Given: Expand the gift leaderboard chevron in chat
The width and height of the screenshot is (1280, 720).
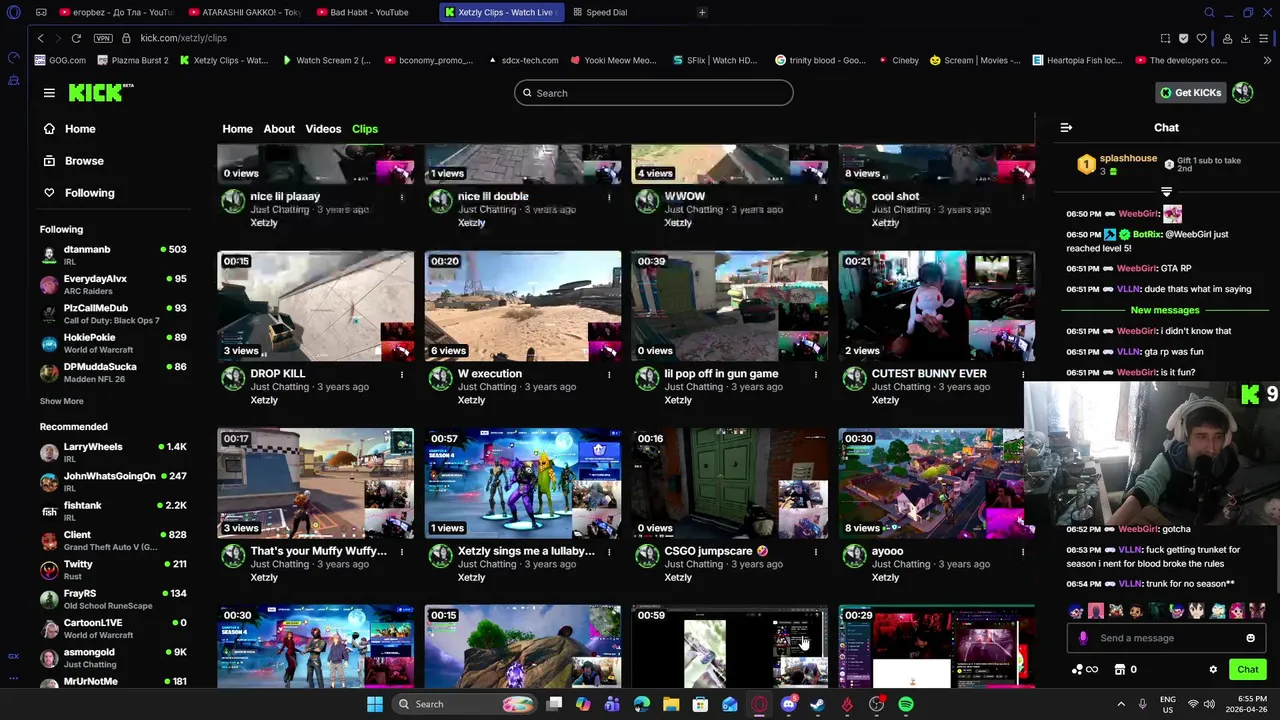Looking at the screenshot, I should [1166, 191].
